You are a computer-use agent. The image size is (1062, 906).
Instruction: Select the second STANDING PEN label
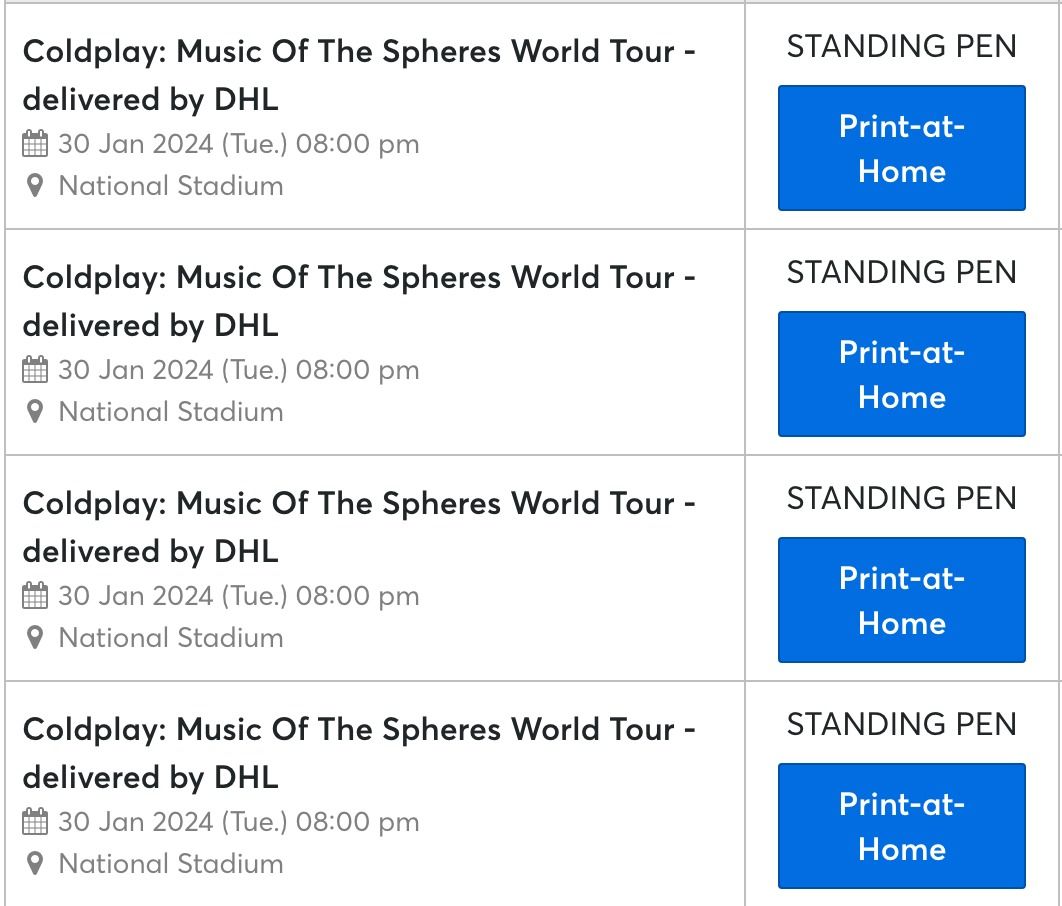pos(900,272)
